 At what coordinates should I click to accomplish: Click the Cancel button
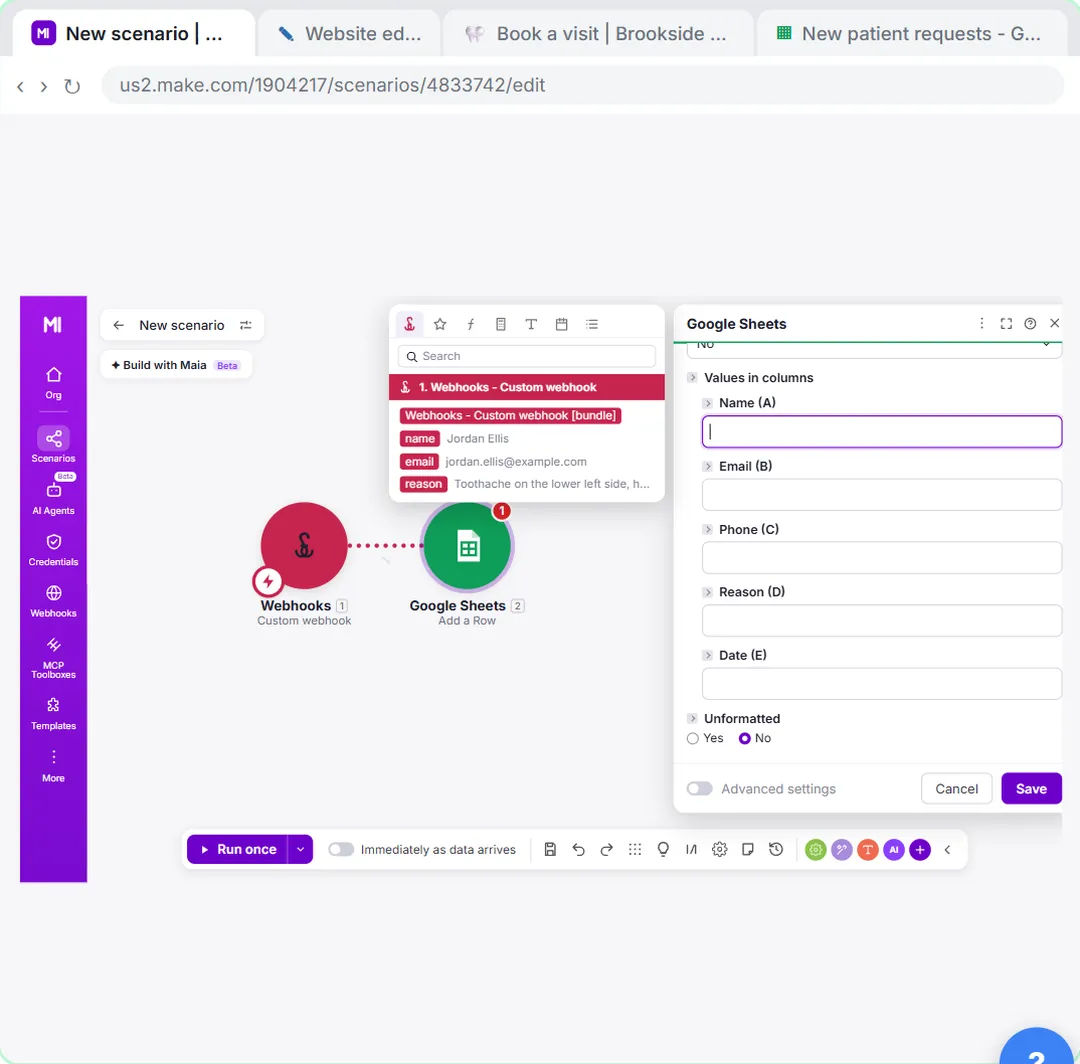956,789
